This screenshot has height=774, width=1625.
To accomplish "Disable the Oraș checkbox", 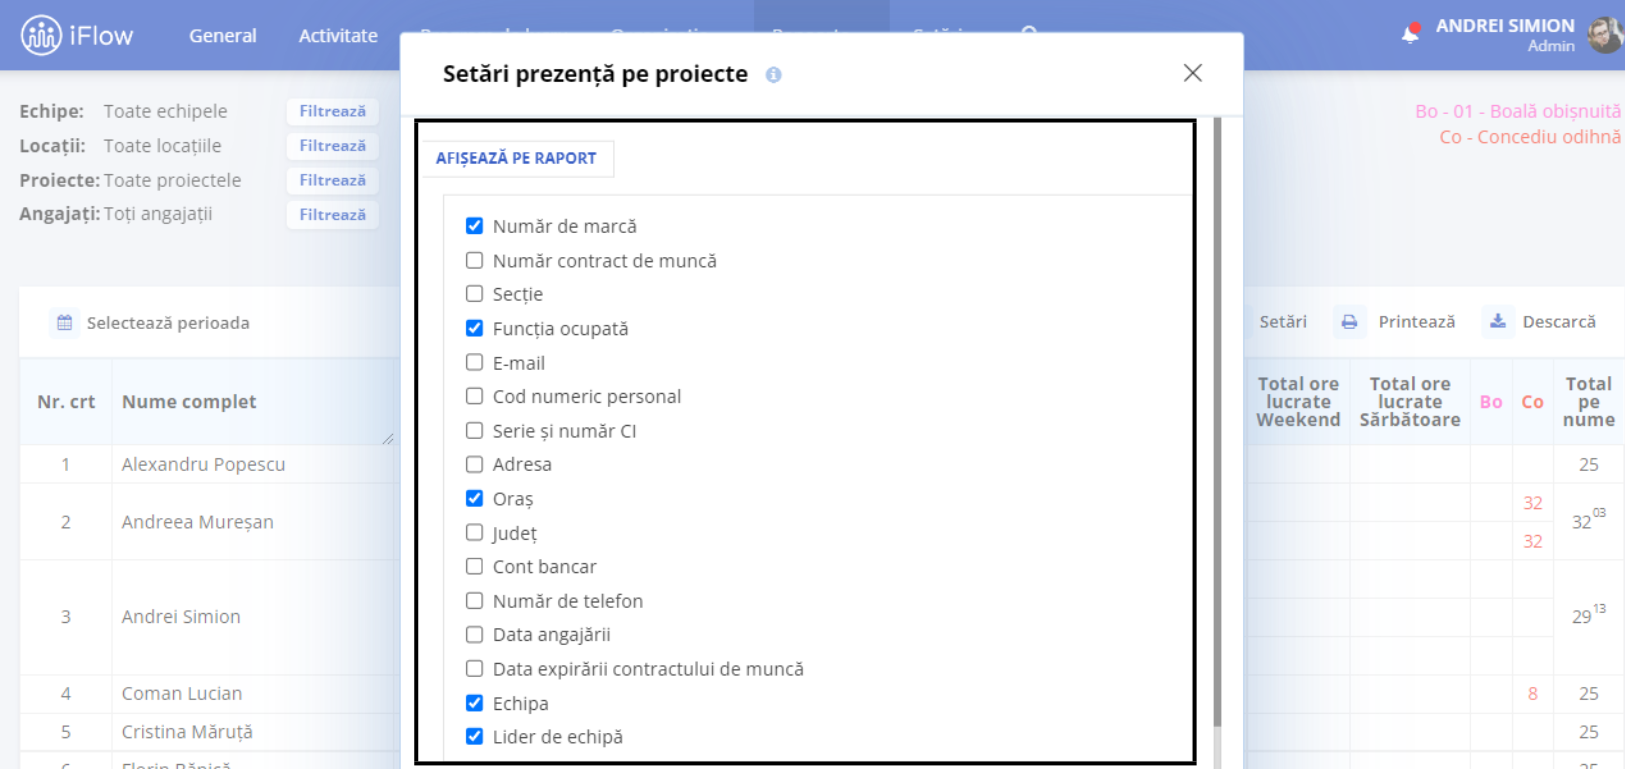I will pyautogui.click(x=474, y=498).
